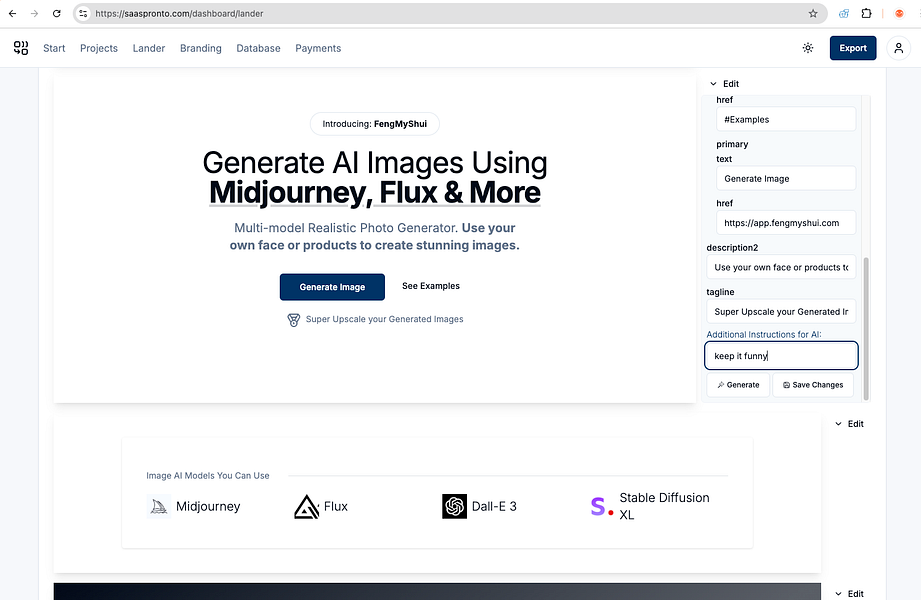Click the Generate Image hero button
Screen dimensions: 921x600
[x=332, y=287]
